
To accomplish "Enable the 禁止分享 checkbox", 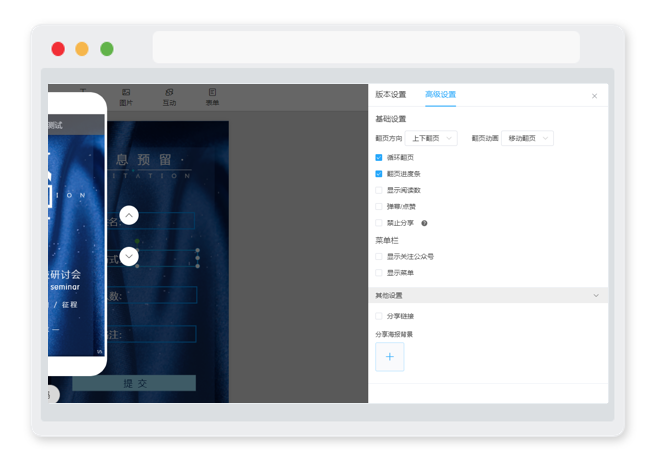I will [x=379, y=223].
